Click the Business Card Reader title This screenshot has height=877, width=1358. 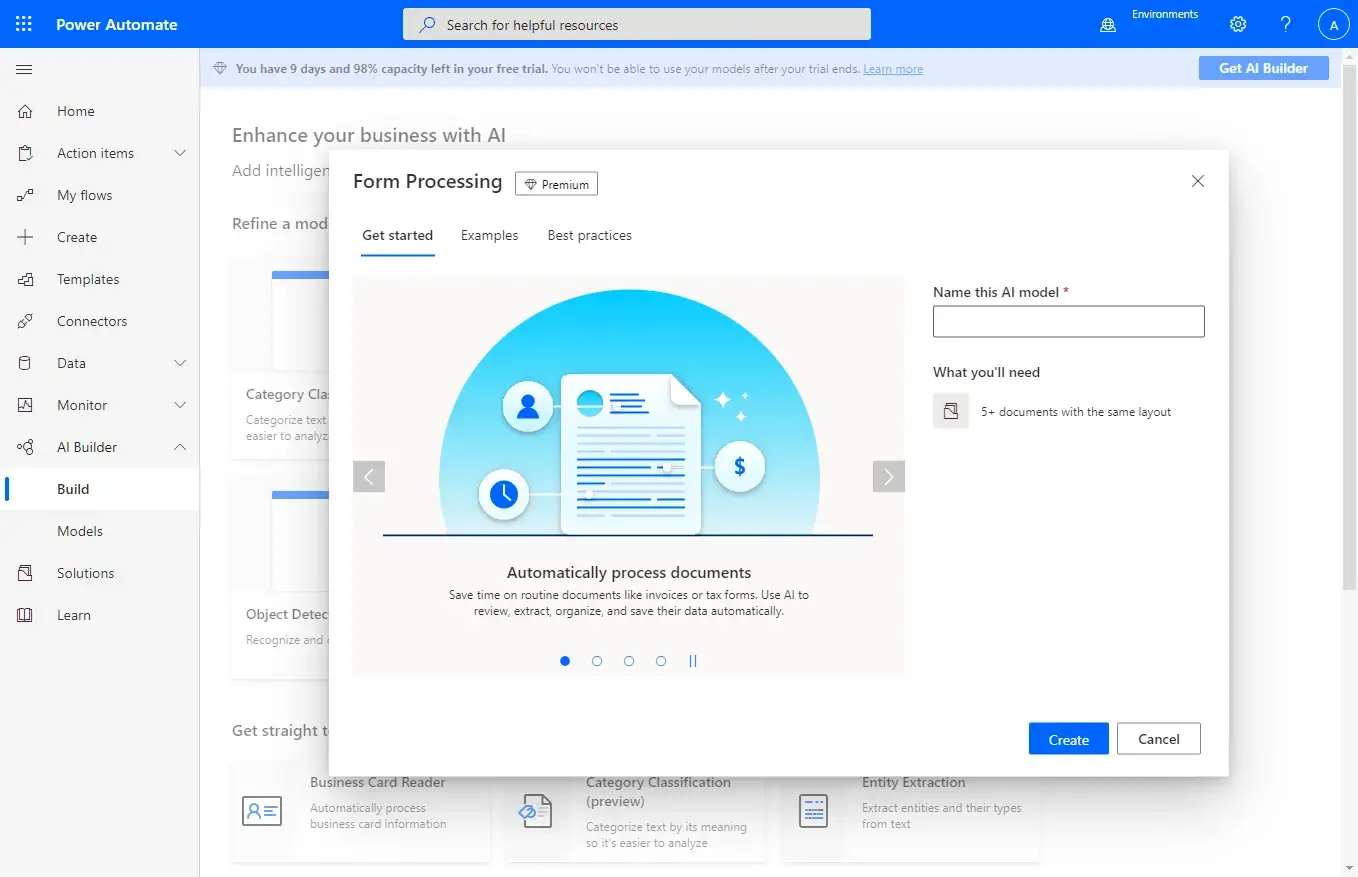[378, 782]
